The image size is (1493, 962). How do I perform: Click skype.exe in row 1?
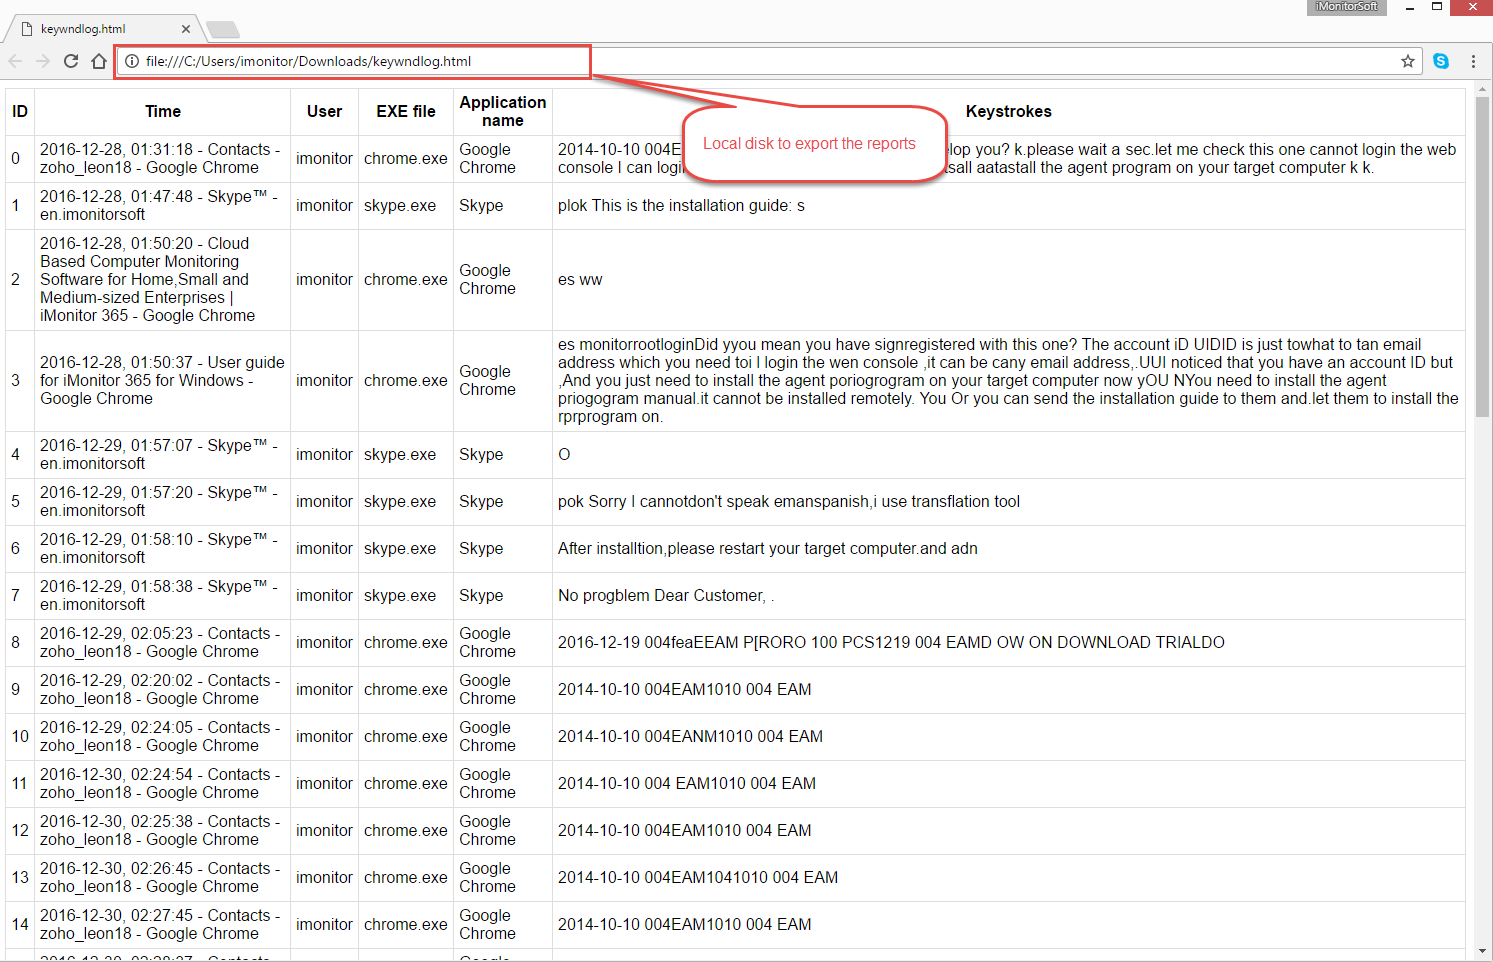point(400,205)
